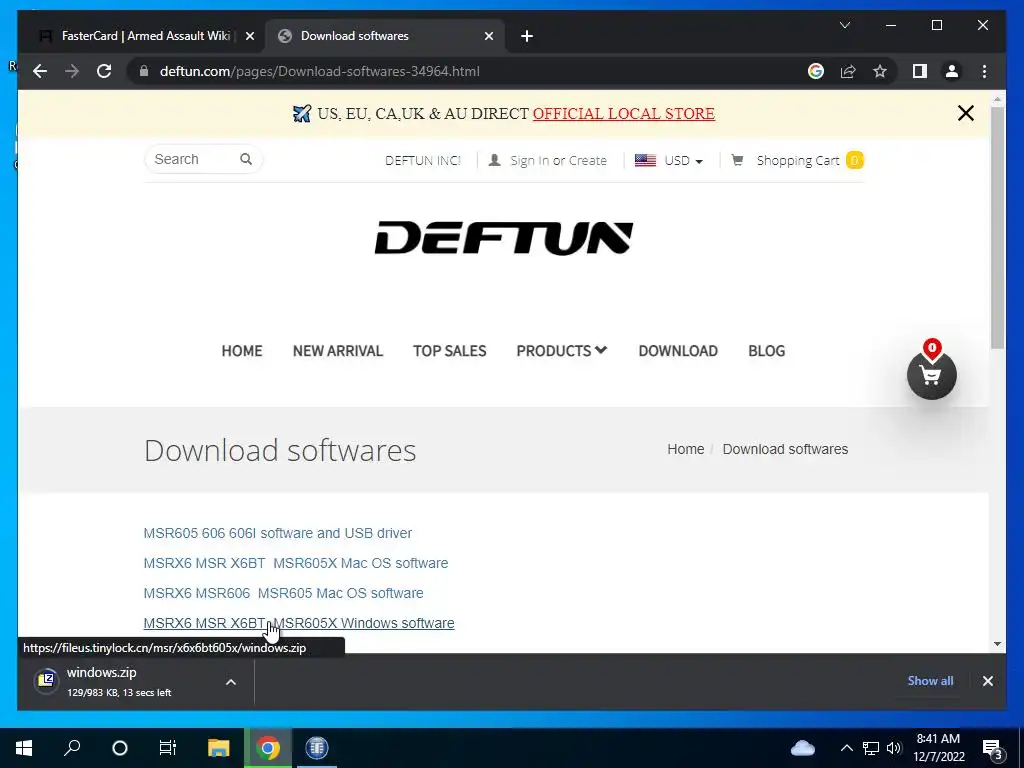Open the notification center icon
Image resolution: width=1024 pixels, height=768 pixels.
coord(993,749)
